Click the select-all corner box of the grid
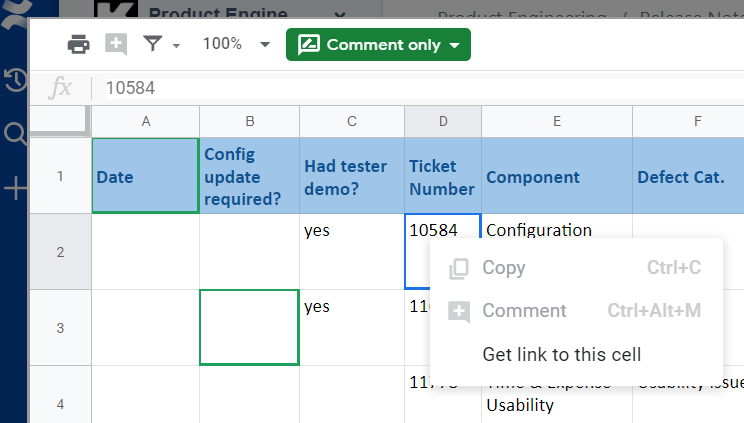Image resolution: width=744 pixels, height=423 pixels. [60, 121]
